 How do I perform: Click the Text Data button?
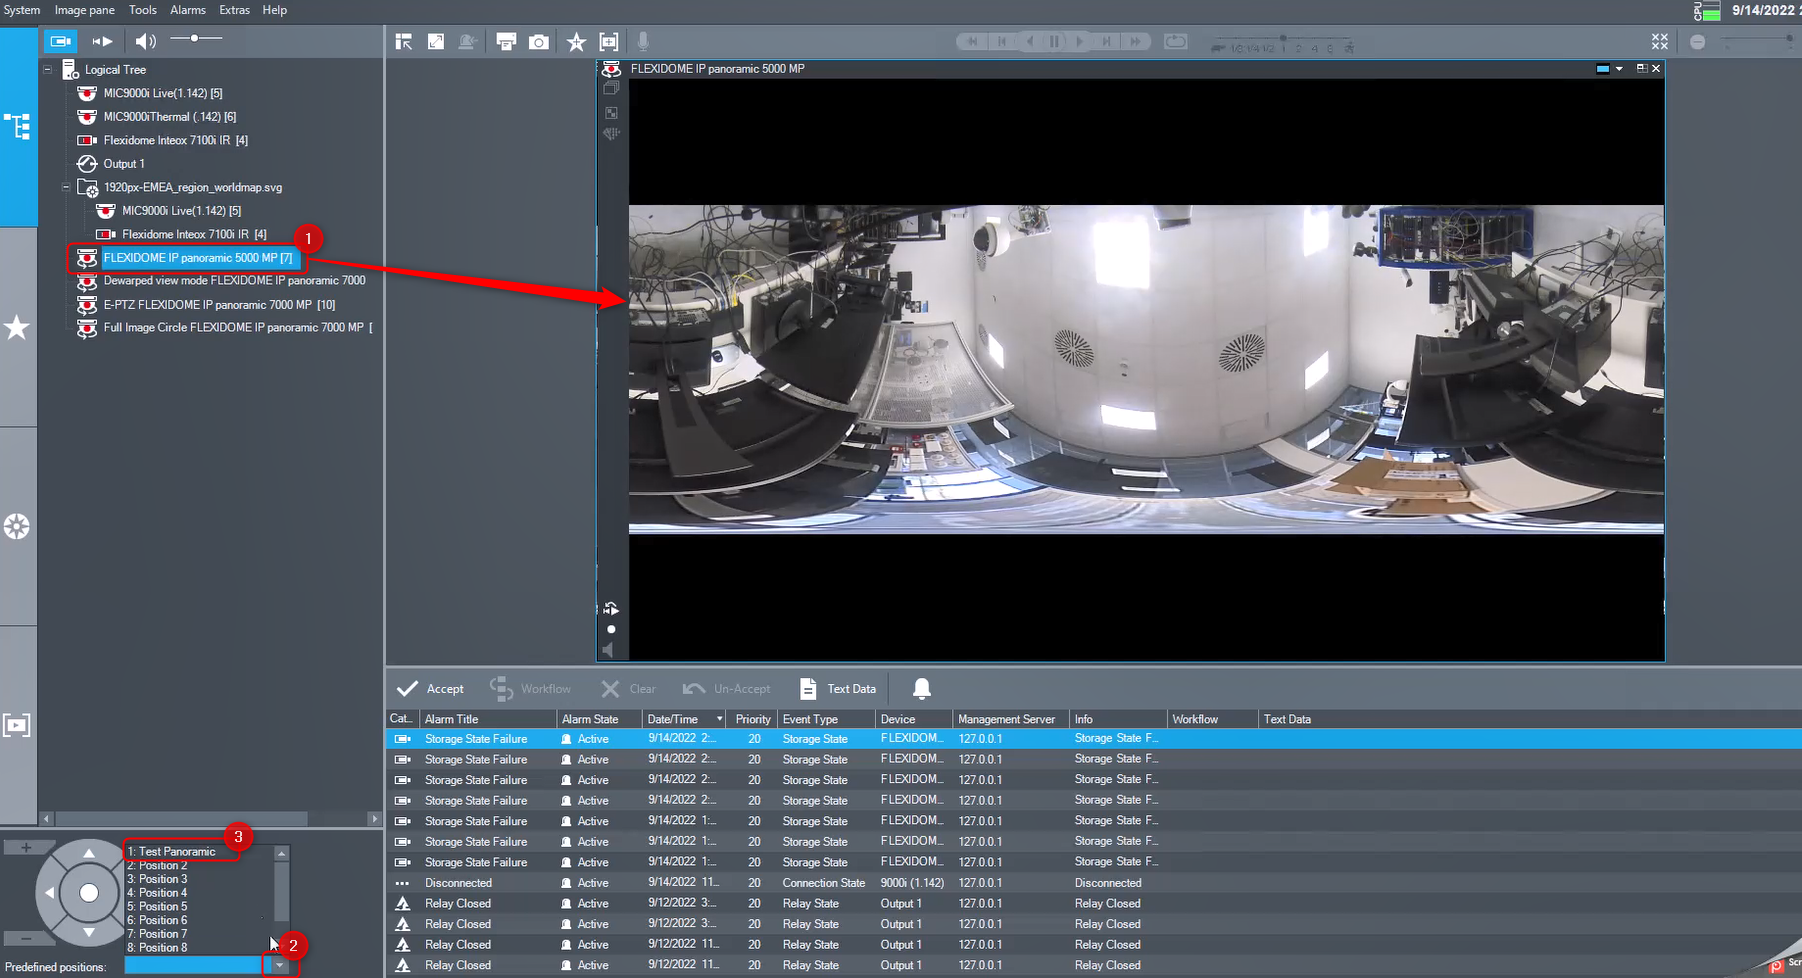pos(838,689)
